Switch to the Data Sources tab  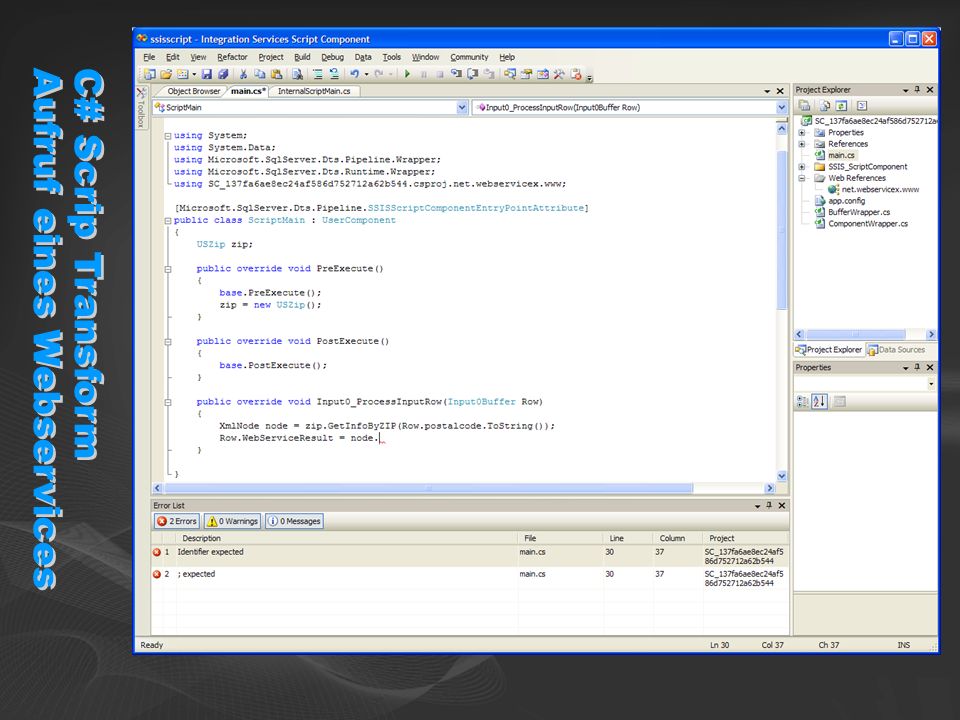896,350
